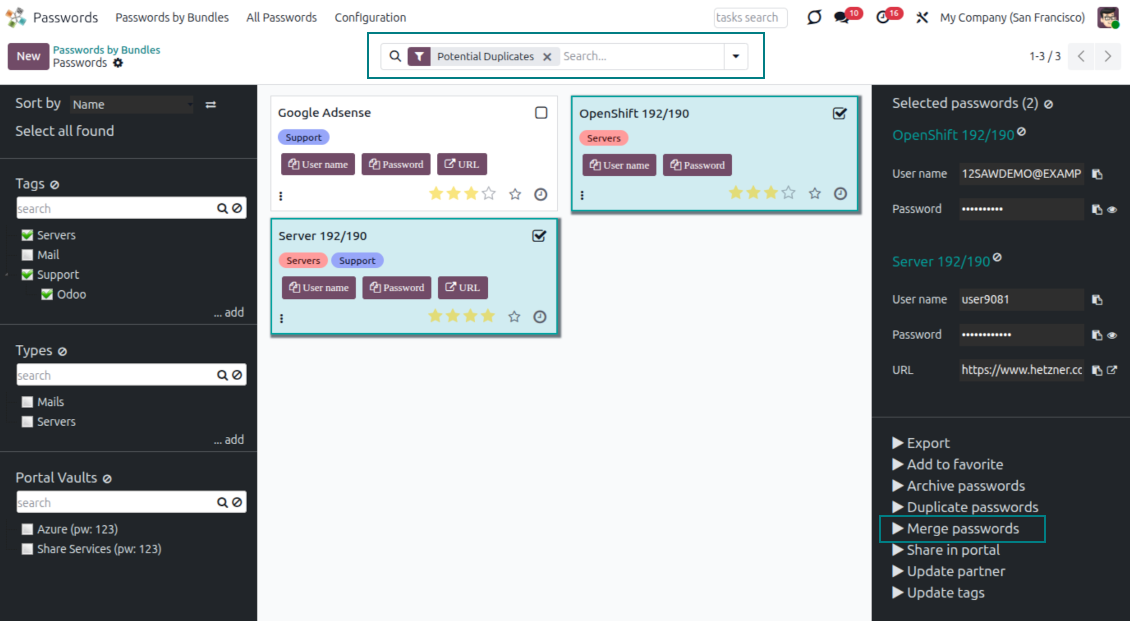
Task: Open the three-dot menu on Google Adsense card
Action: click(281, 196)
